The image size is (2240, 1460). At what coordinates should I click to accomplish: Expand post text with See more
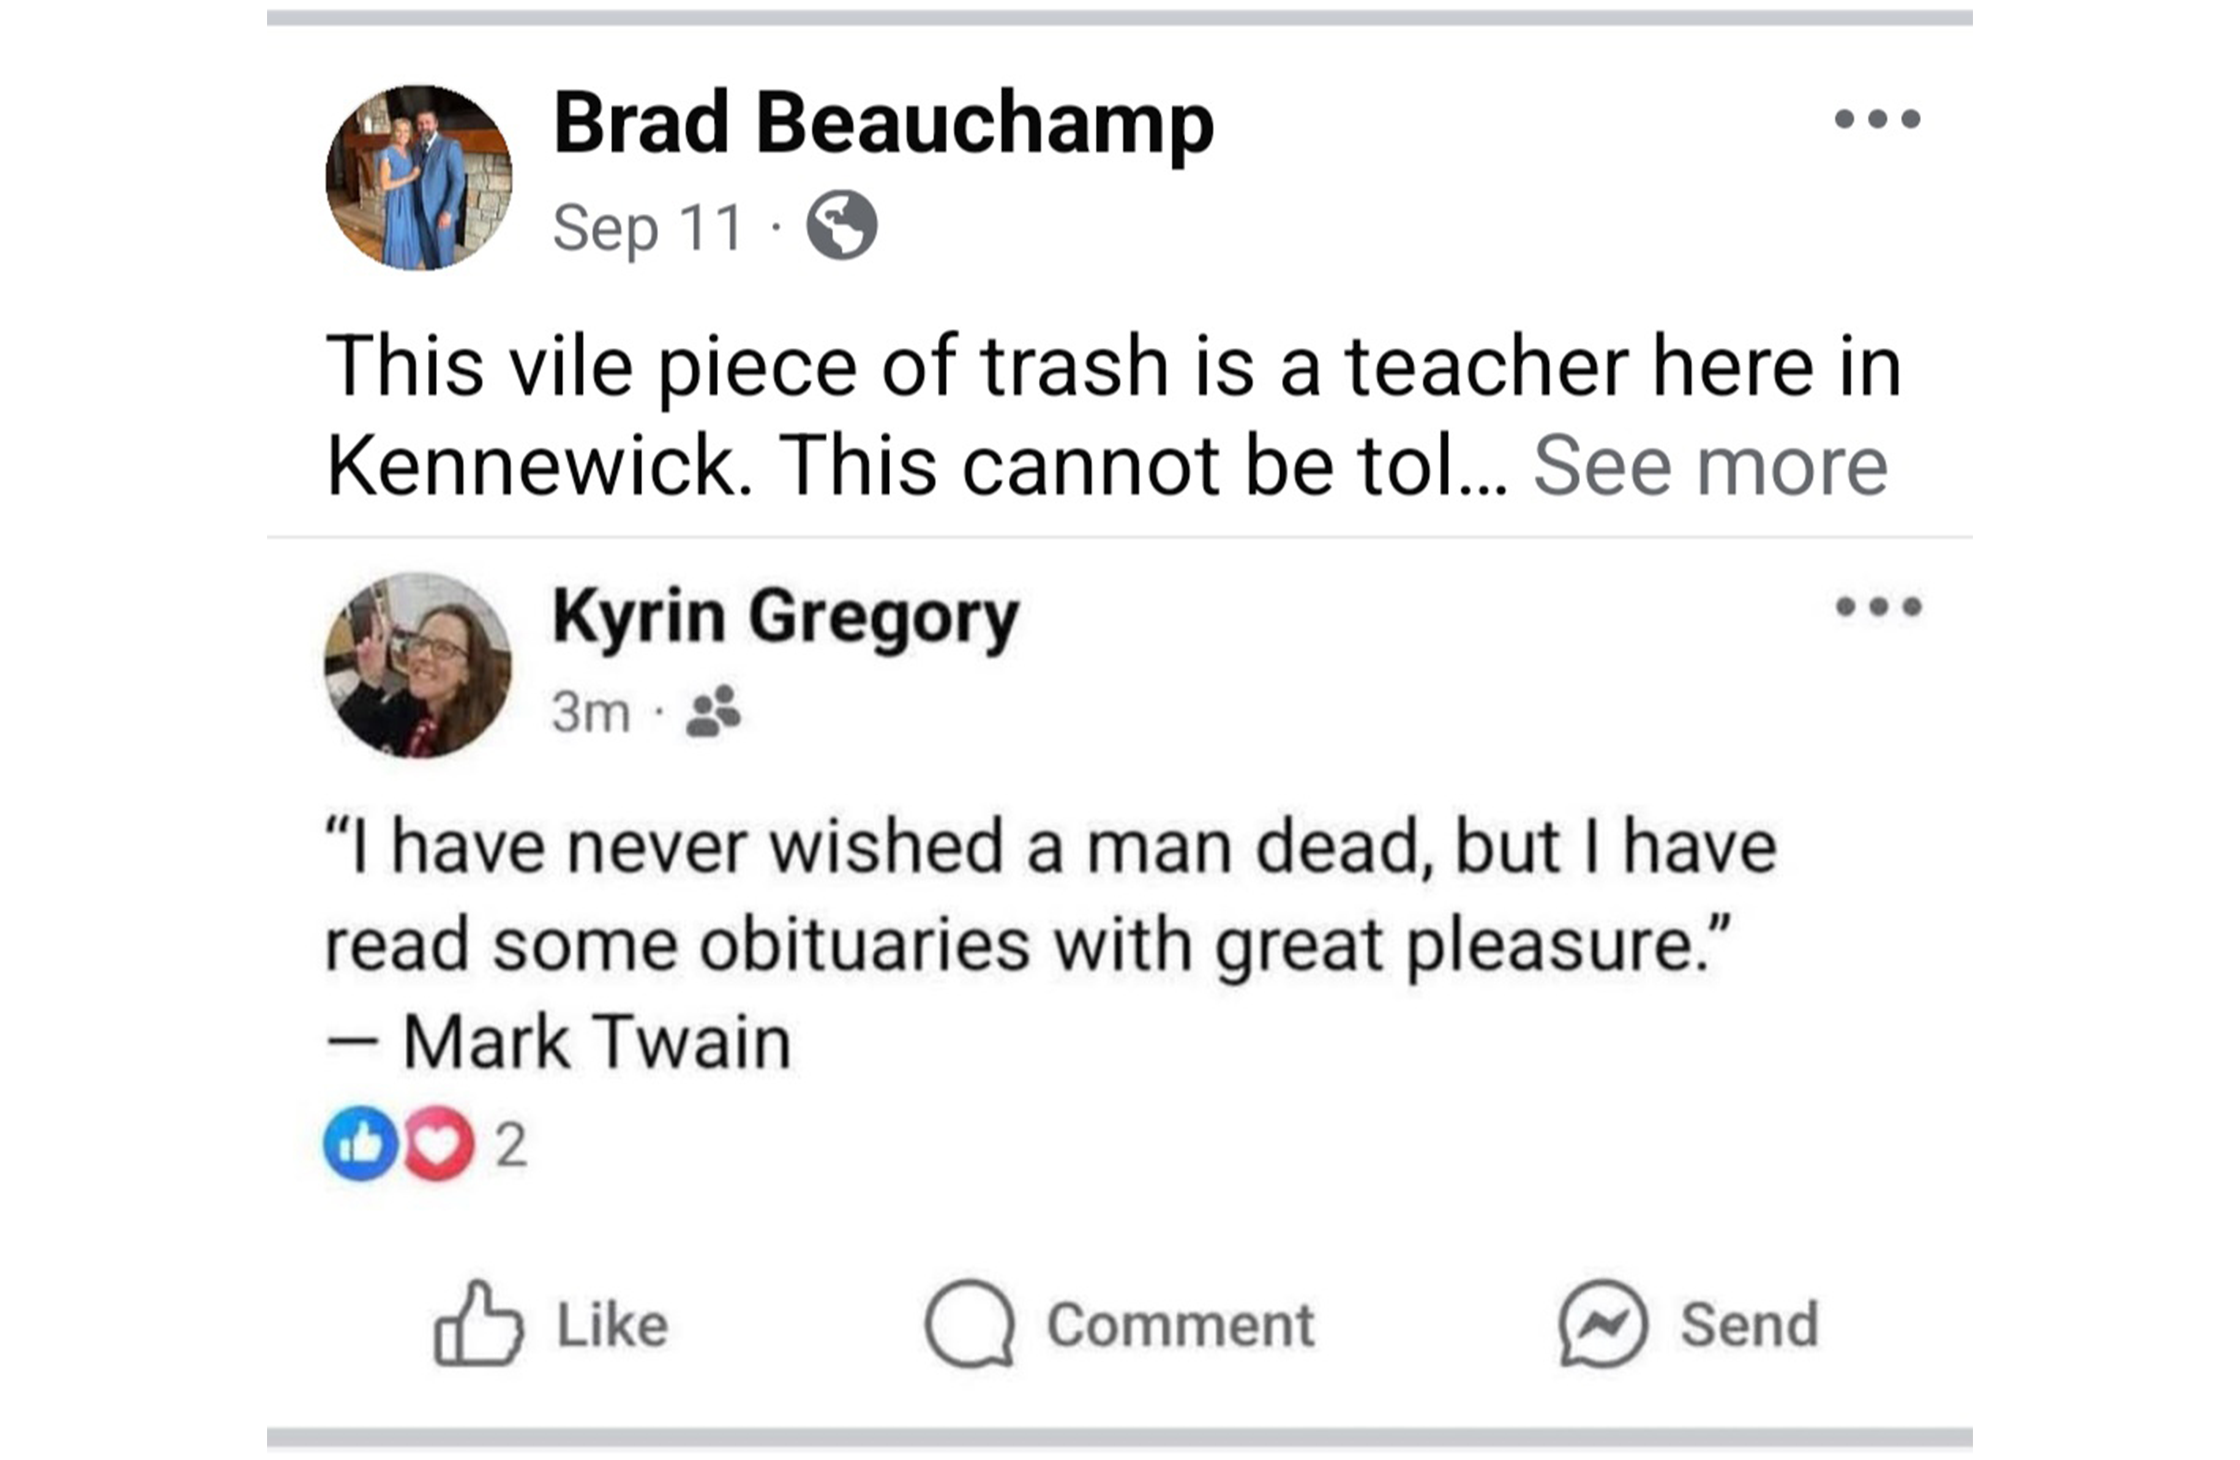tap(1710, 466)
